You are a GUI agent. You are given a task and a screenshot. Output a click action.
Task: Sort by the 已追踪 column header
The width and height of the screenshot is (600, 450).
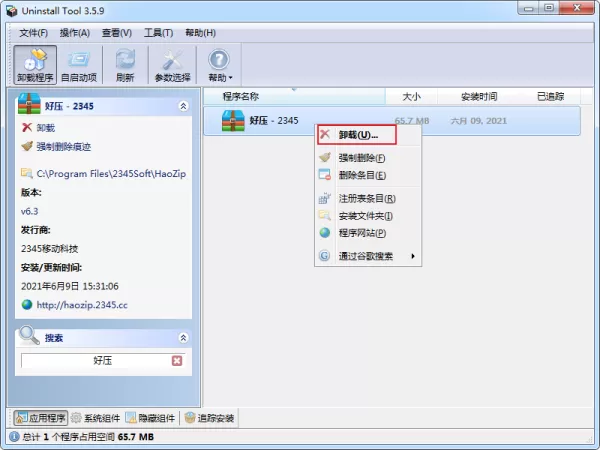(550, 96)
